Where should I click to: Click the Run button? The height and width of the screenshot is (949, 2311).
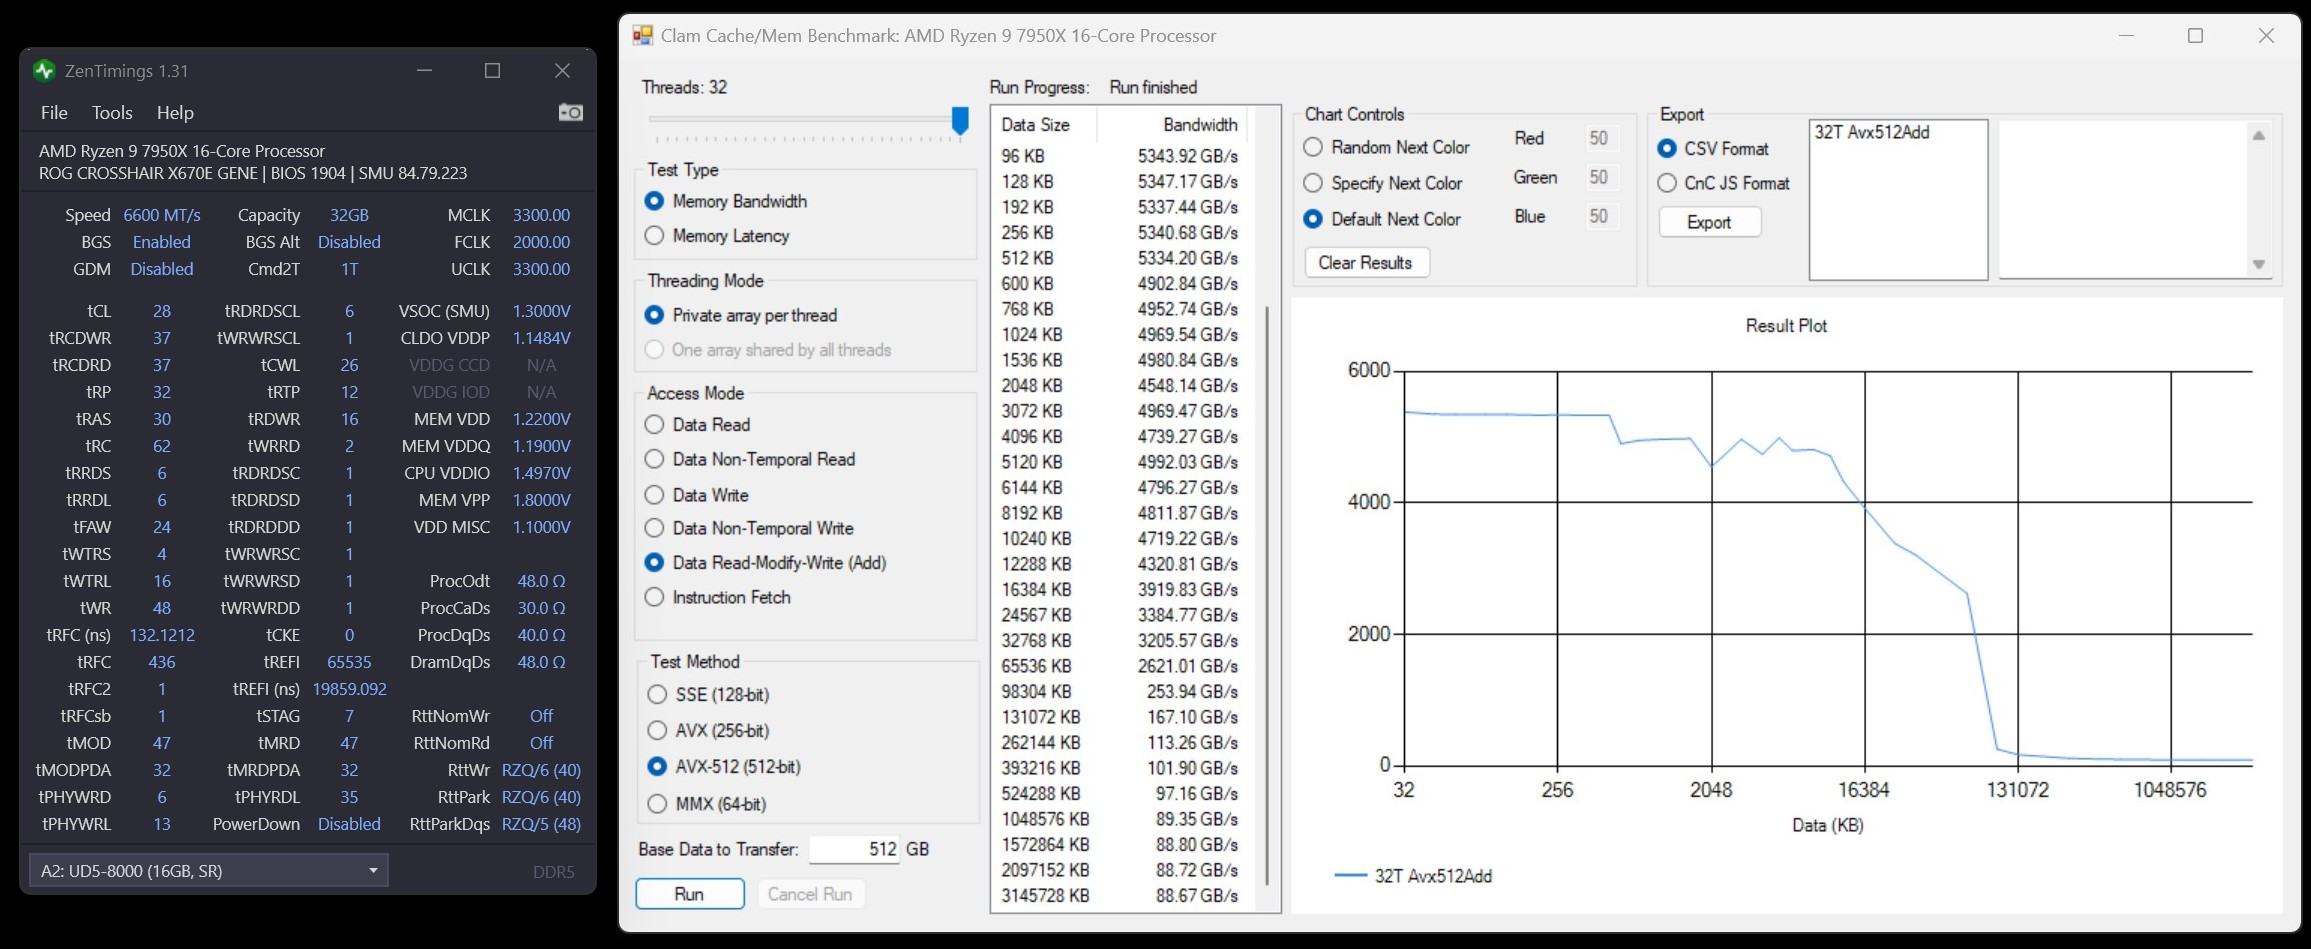coord(690,894)
